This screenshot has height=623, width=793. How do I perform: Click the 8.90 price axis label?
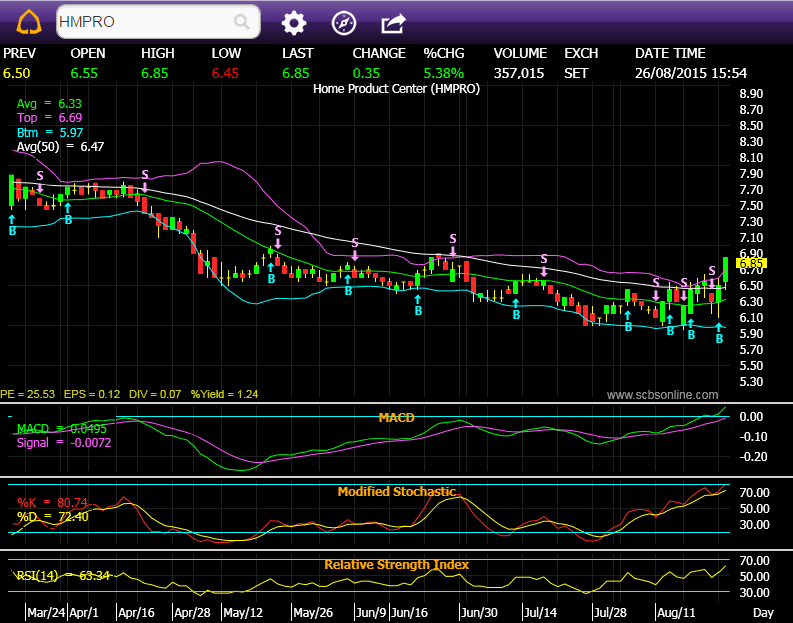click(x=751, y=94)
